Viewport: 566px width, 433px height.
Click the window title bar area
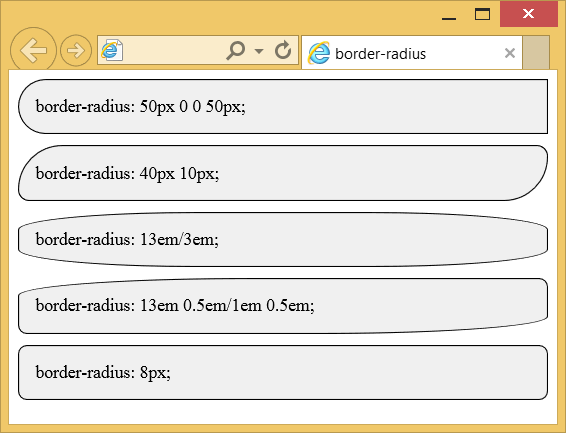[x=217, y=14]
